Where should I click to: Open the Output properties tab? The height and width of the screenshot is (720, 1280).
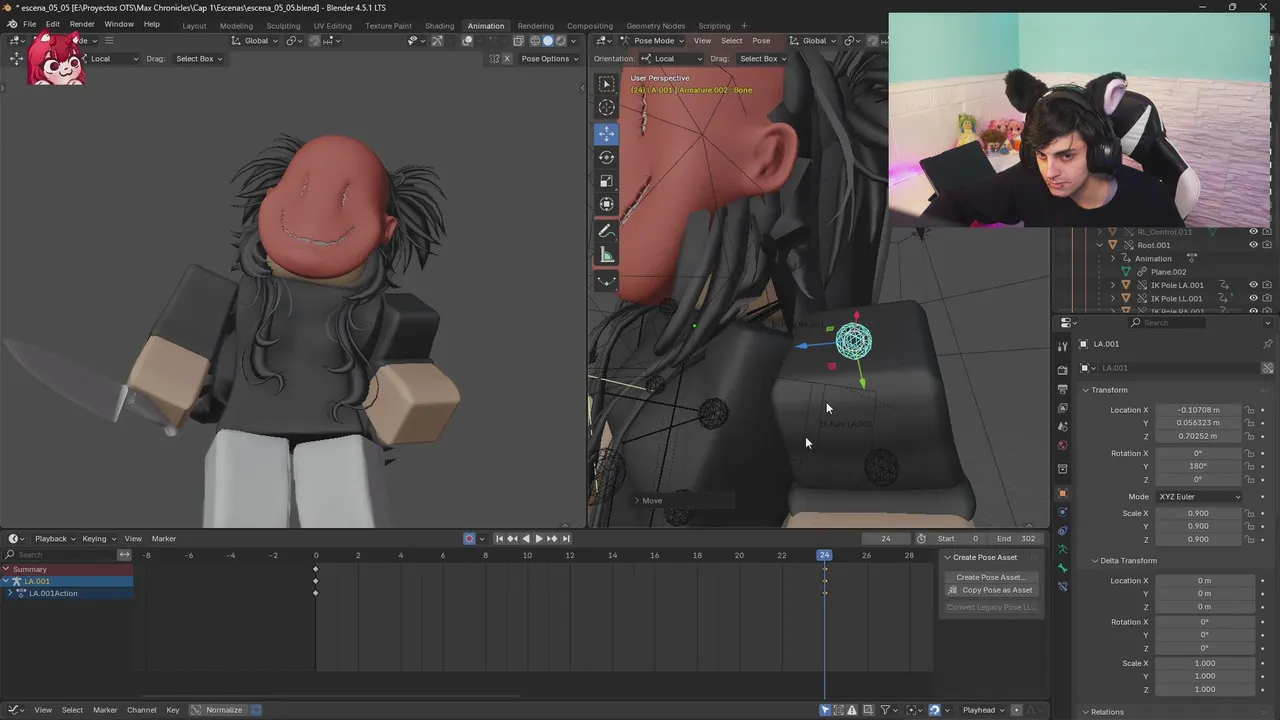click(x=1062, y=389)
